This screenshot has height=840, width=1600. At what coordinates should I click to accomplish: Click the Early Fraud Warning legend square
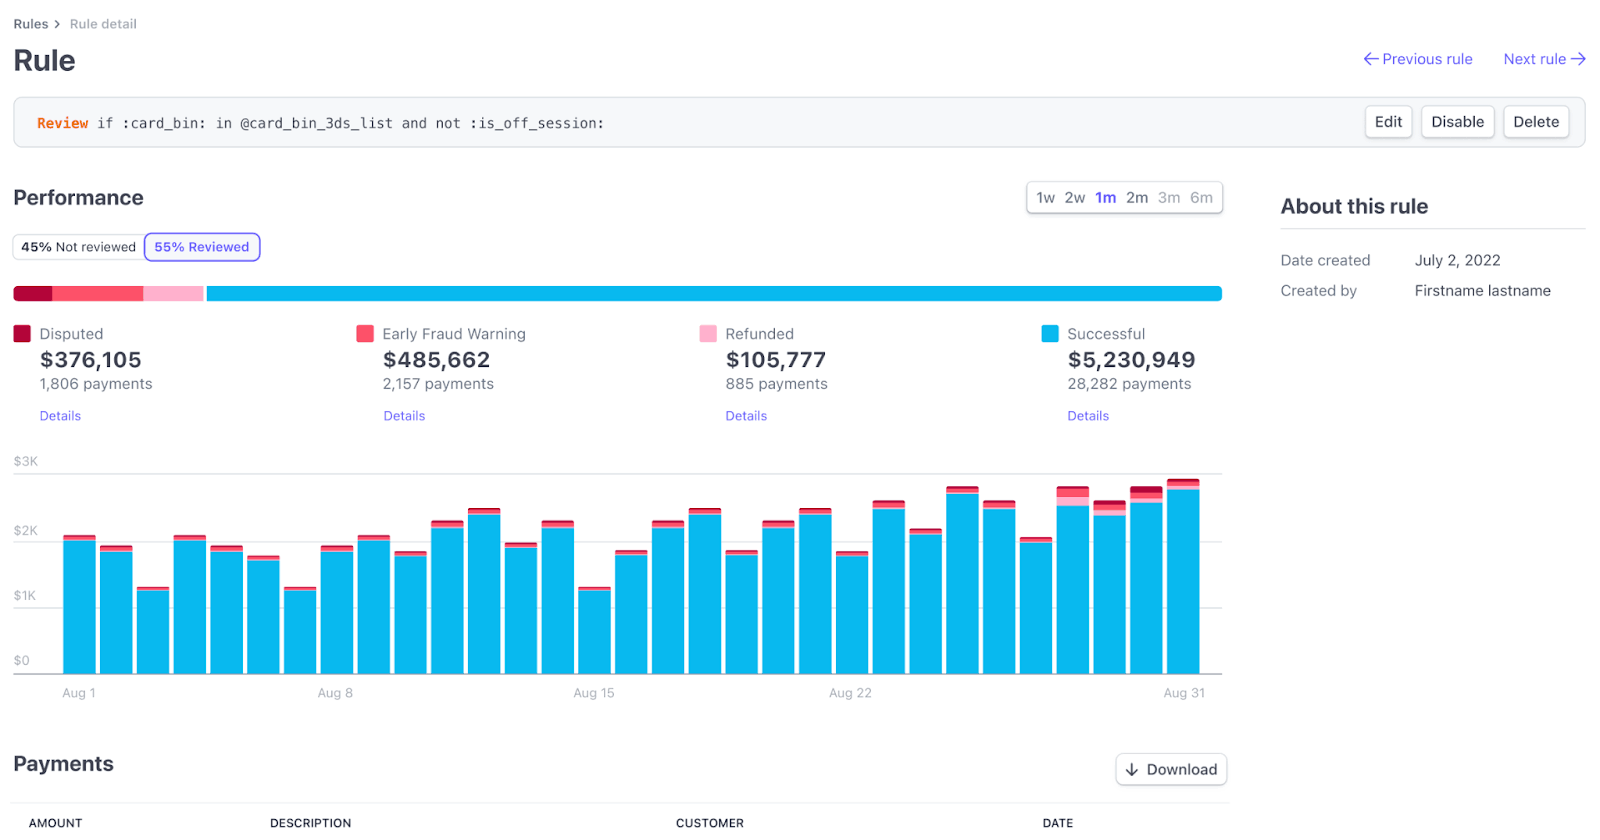click(x=365, y=334)
